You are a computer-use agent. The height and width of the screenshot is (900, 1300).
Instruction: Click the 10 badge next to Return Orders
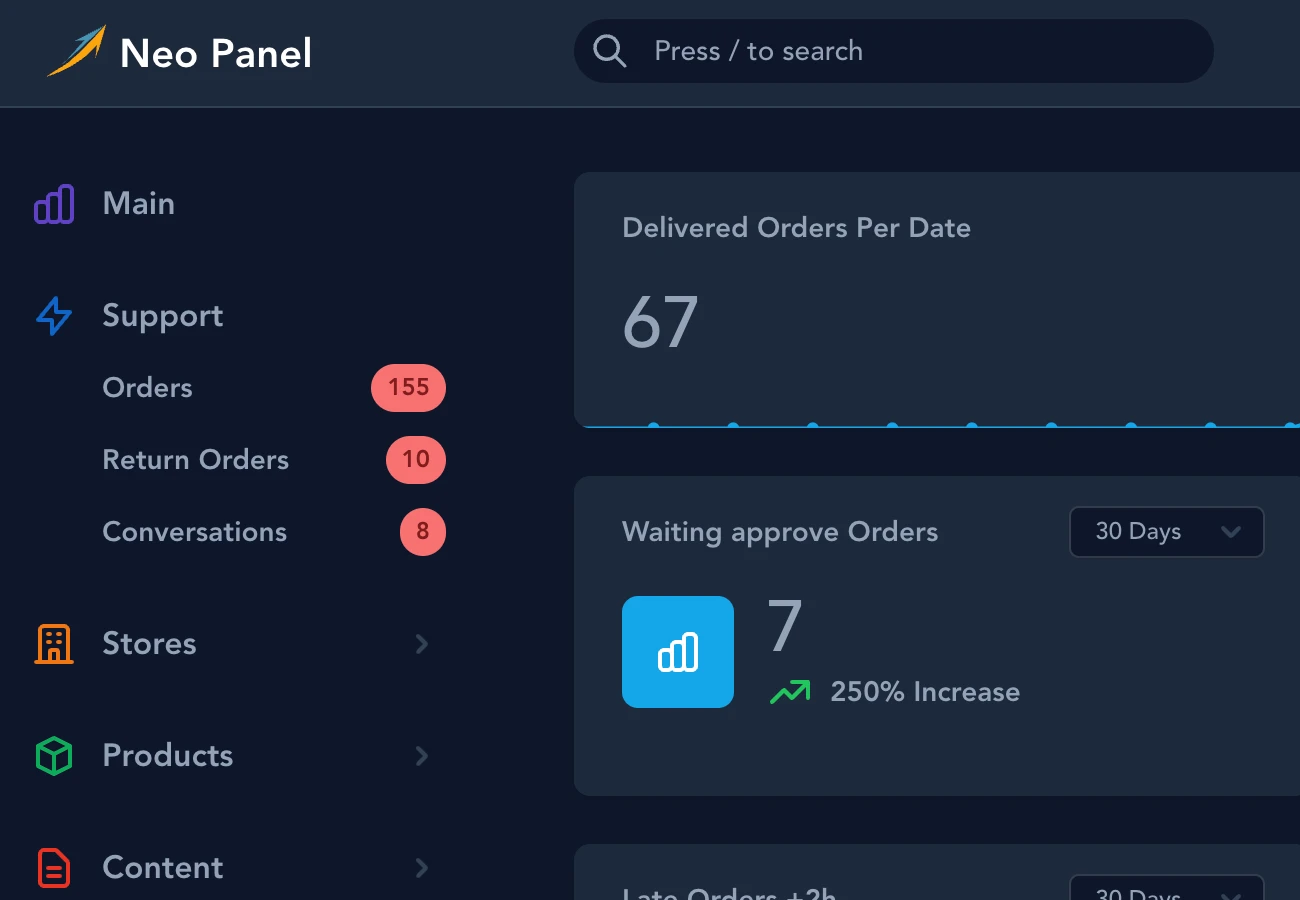coord(416,460)
